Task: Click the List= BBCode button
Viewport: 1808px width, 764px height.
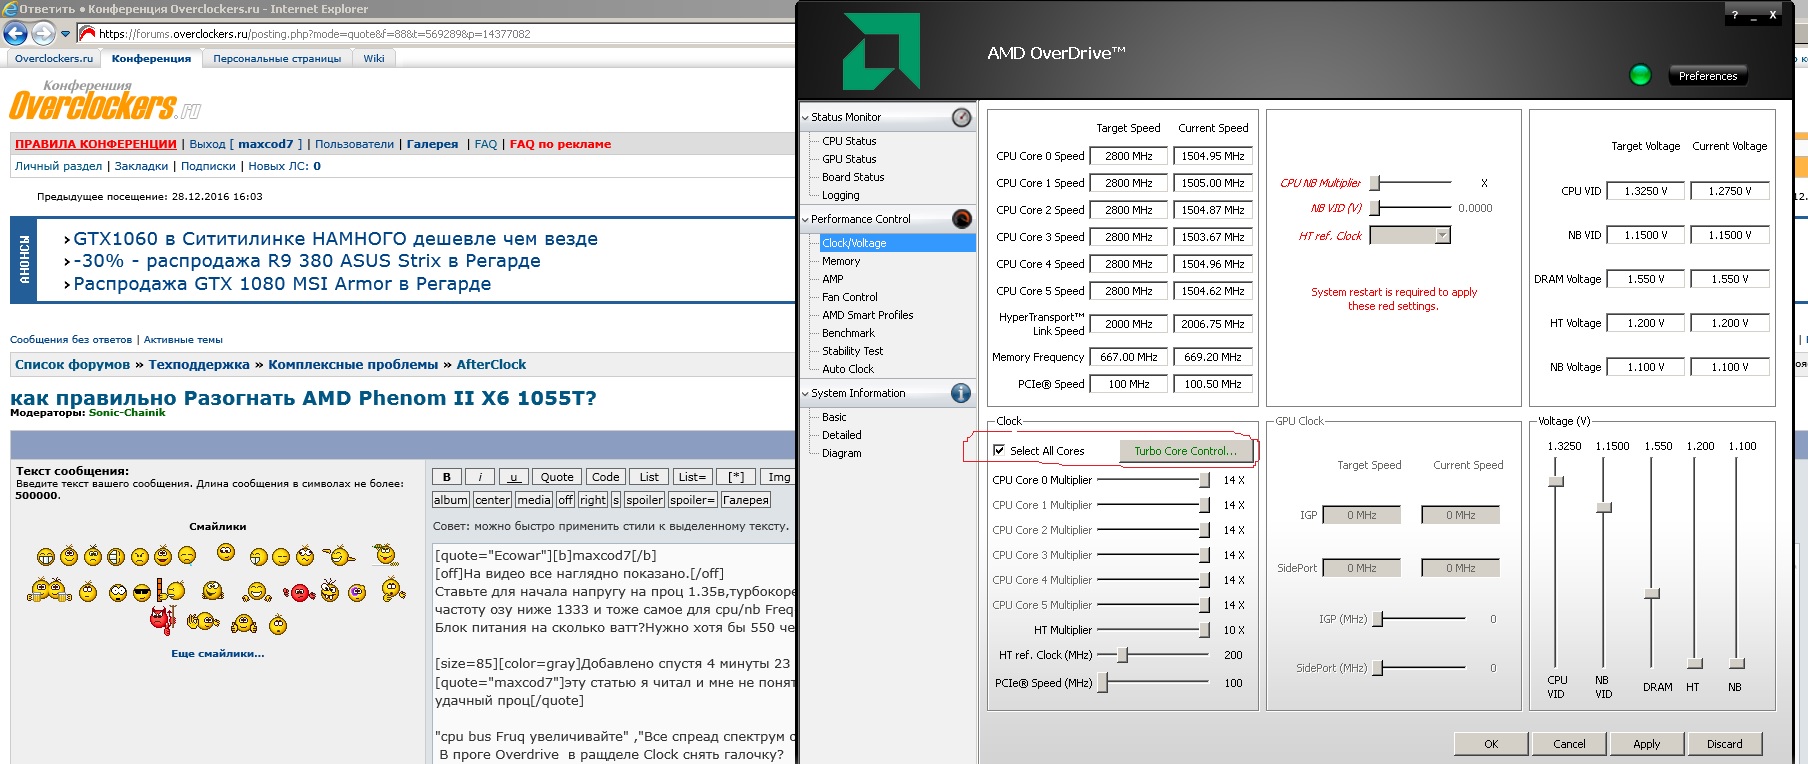Action: (692, 477)
